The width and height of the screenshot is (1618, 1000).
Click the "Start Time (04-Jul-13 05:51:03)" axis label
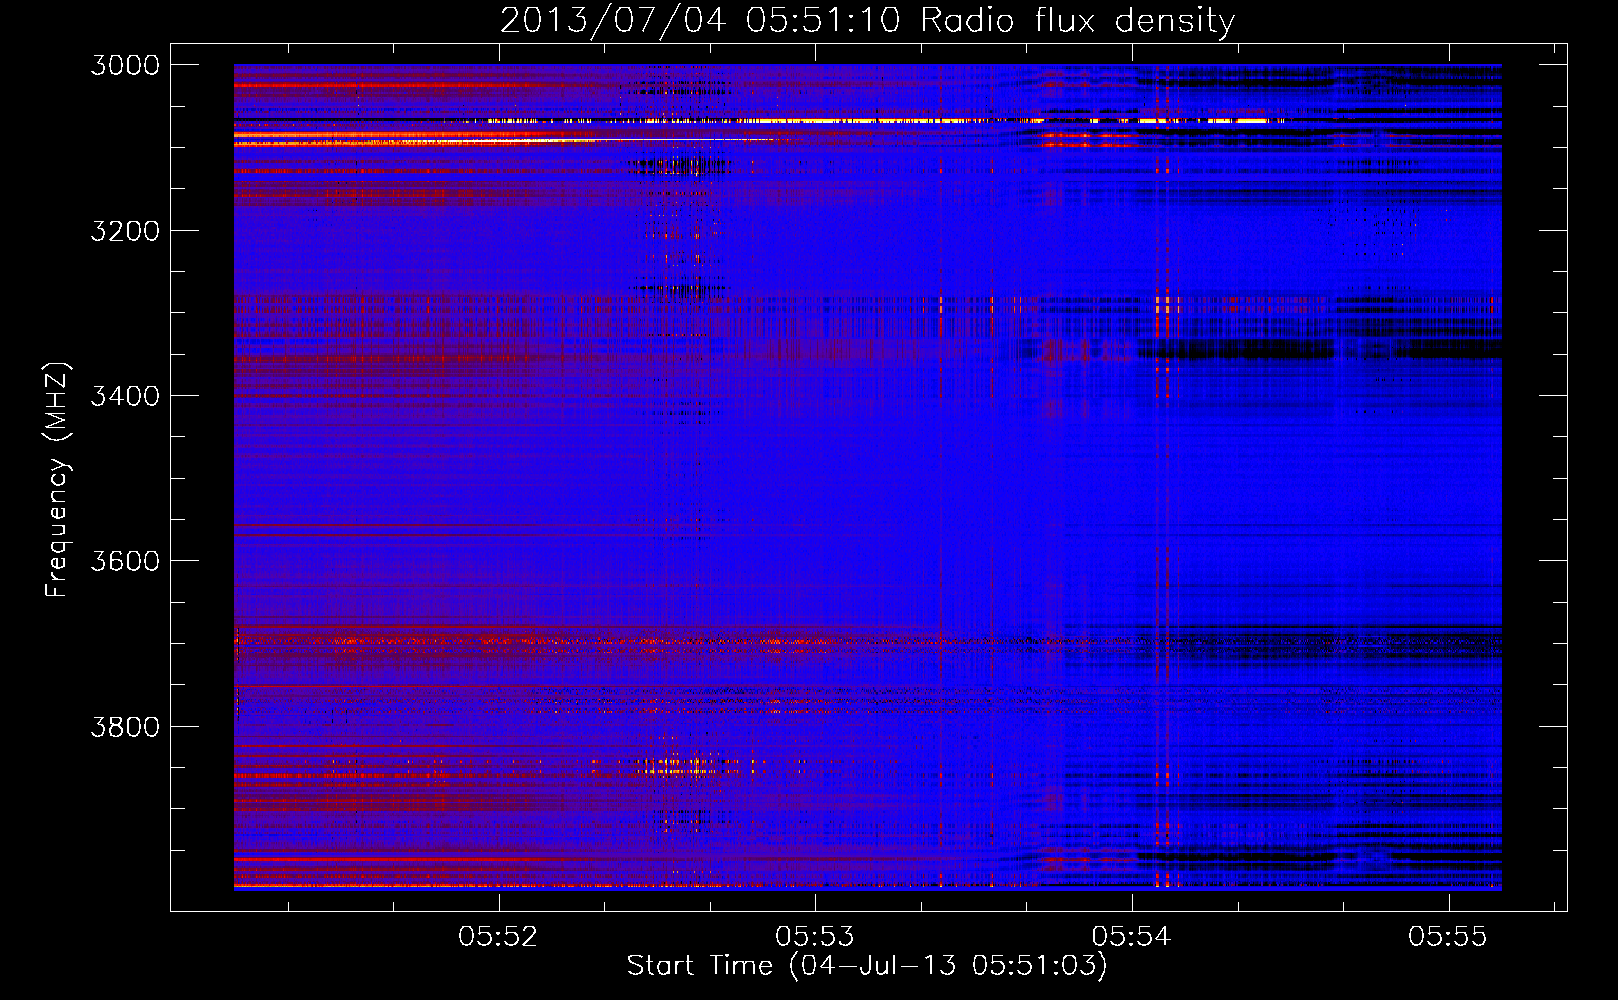(867, 966)
